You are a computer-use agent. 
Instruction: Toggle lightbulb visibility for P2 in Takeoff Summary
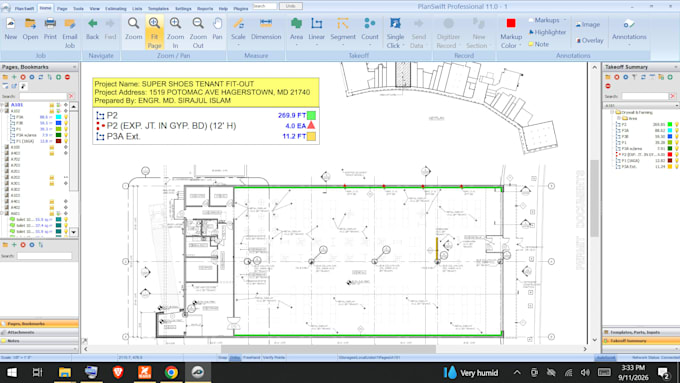click(x=677, y=124)
